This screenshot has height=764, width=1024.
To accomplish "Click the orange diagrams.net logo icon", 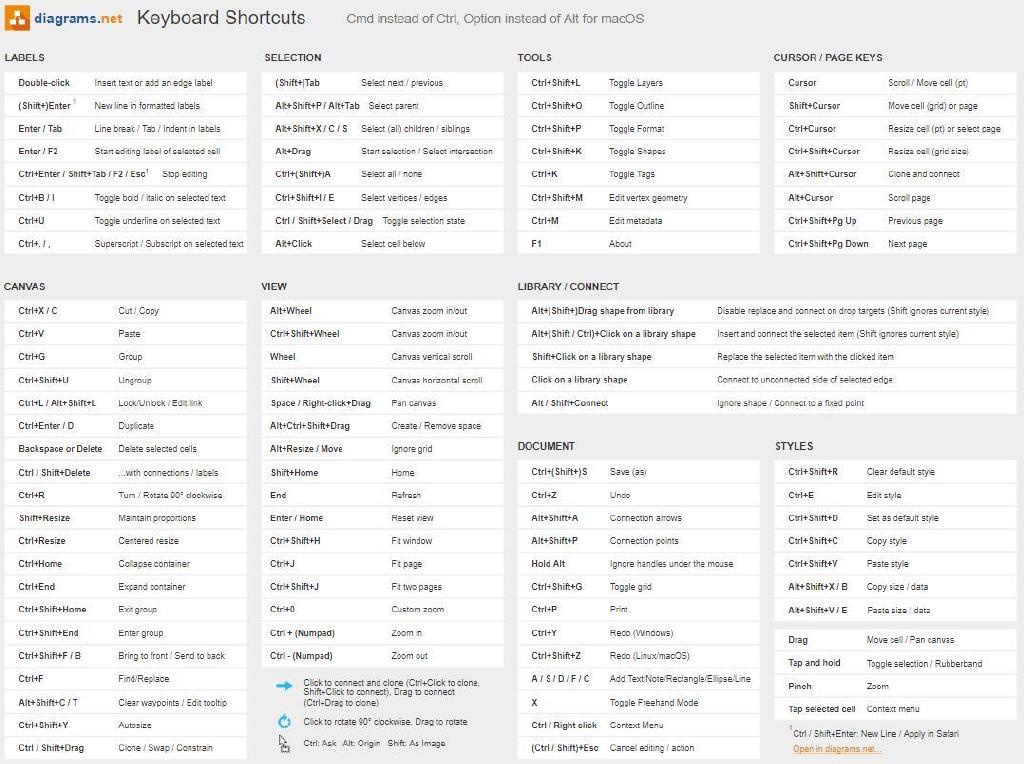I will pyautogui.click(x=17, y=18).
